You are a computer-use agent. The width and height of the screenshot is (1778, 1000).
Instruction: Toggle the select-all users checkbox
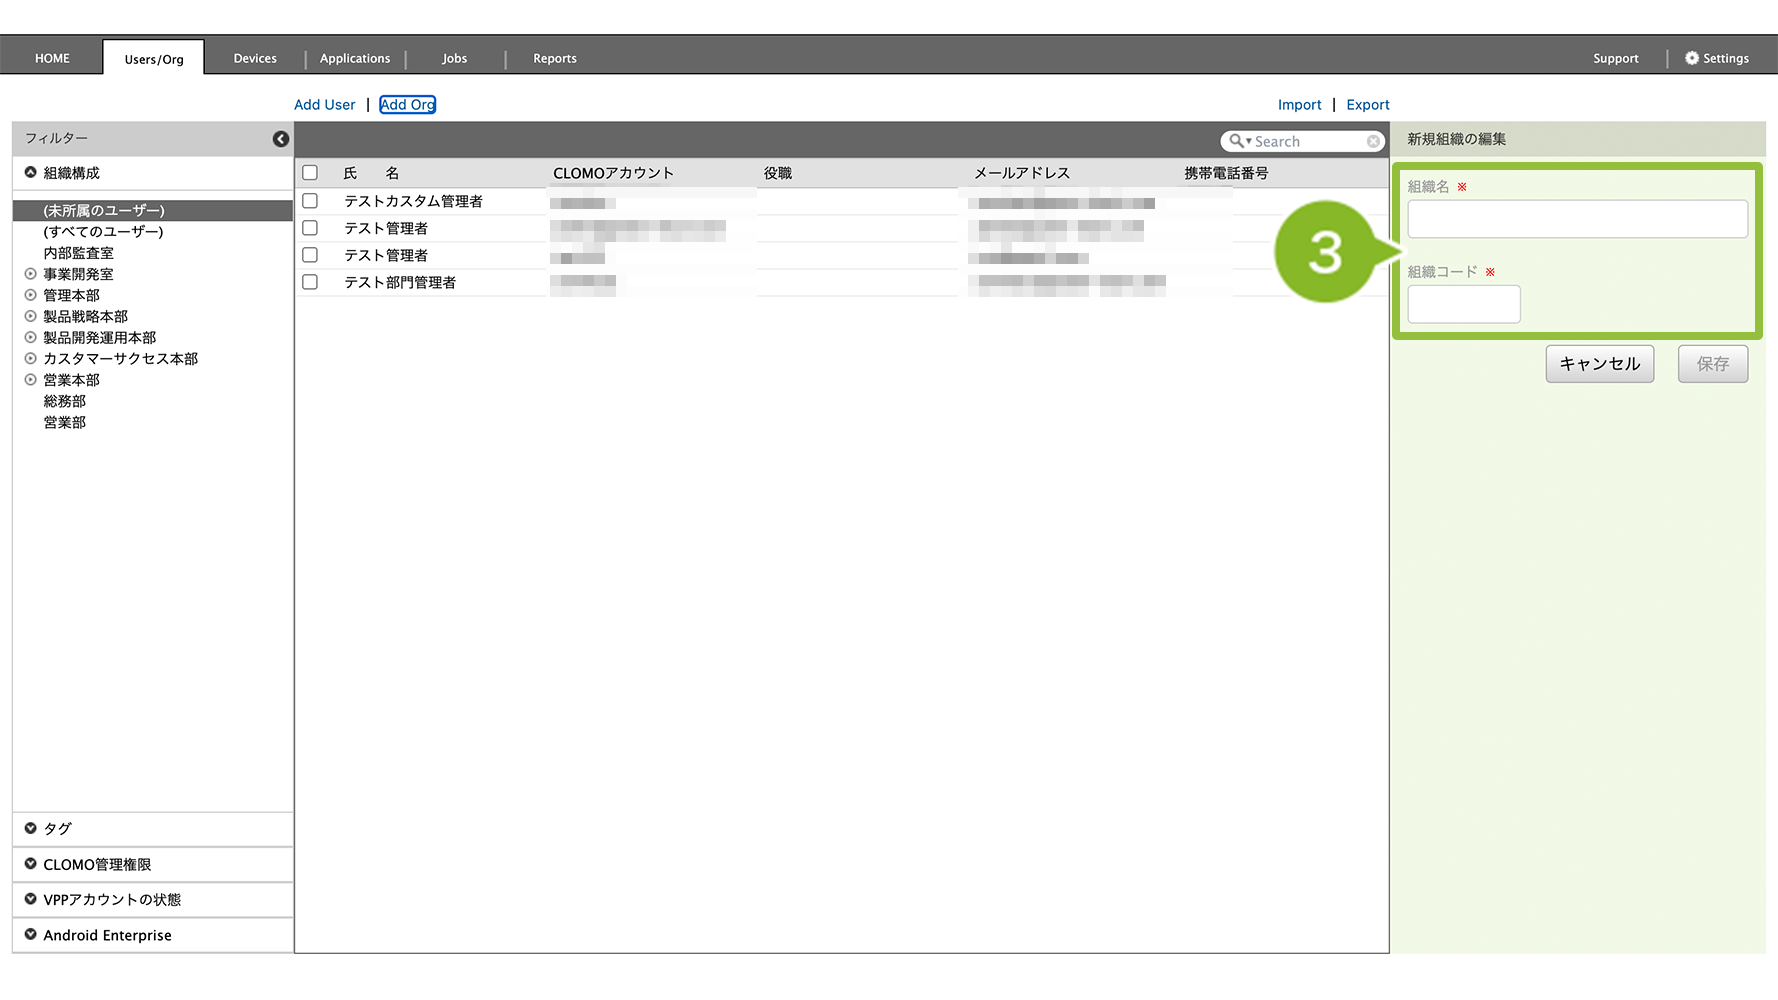tap(310, 173)
